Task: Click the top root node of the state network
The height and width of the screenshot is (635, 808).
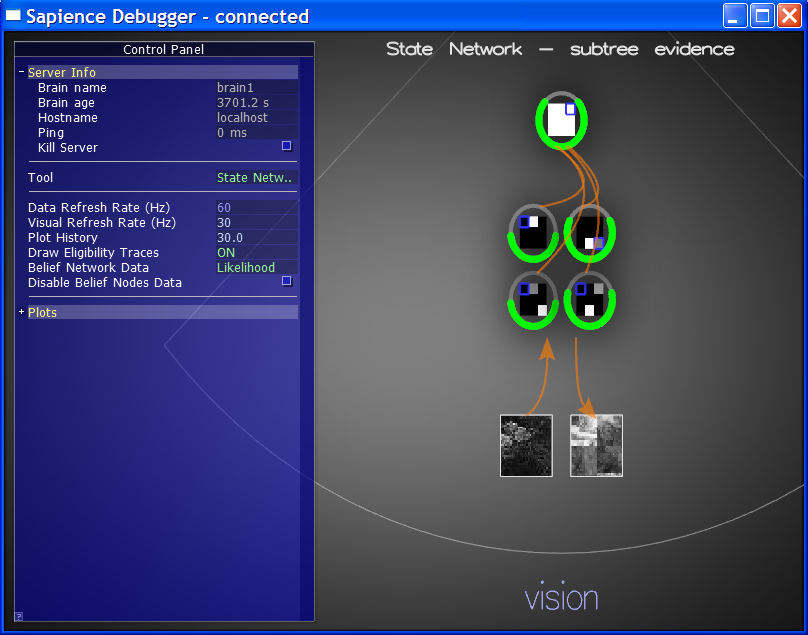Action: coord(561,120)
